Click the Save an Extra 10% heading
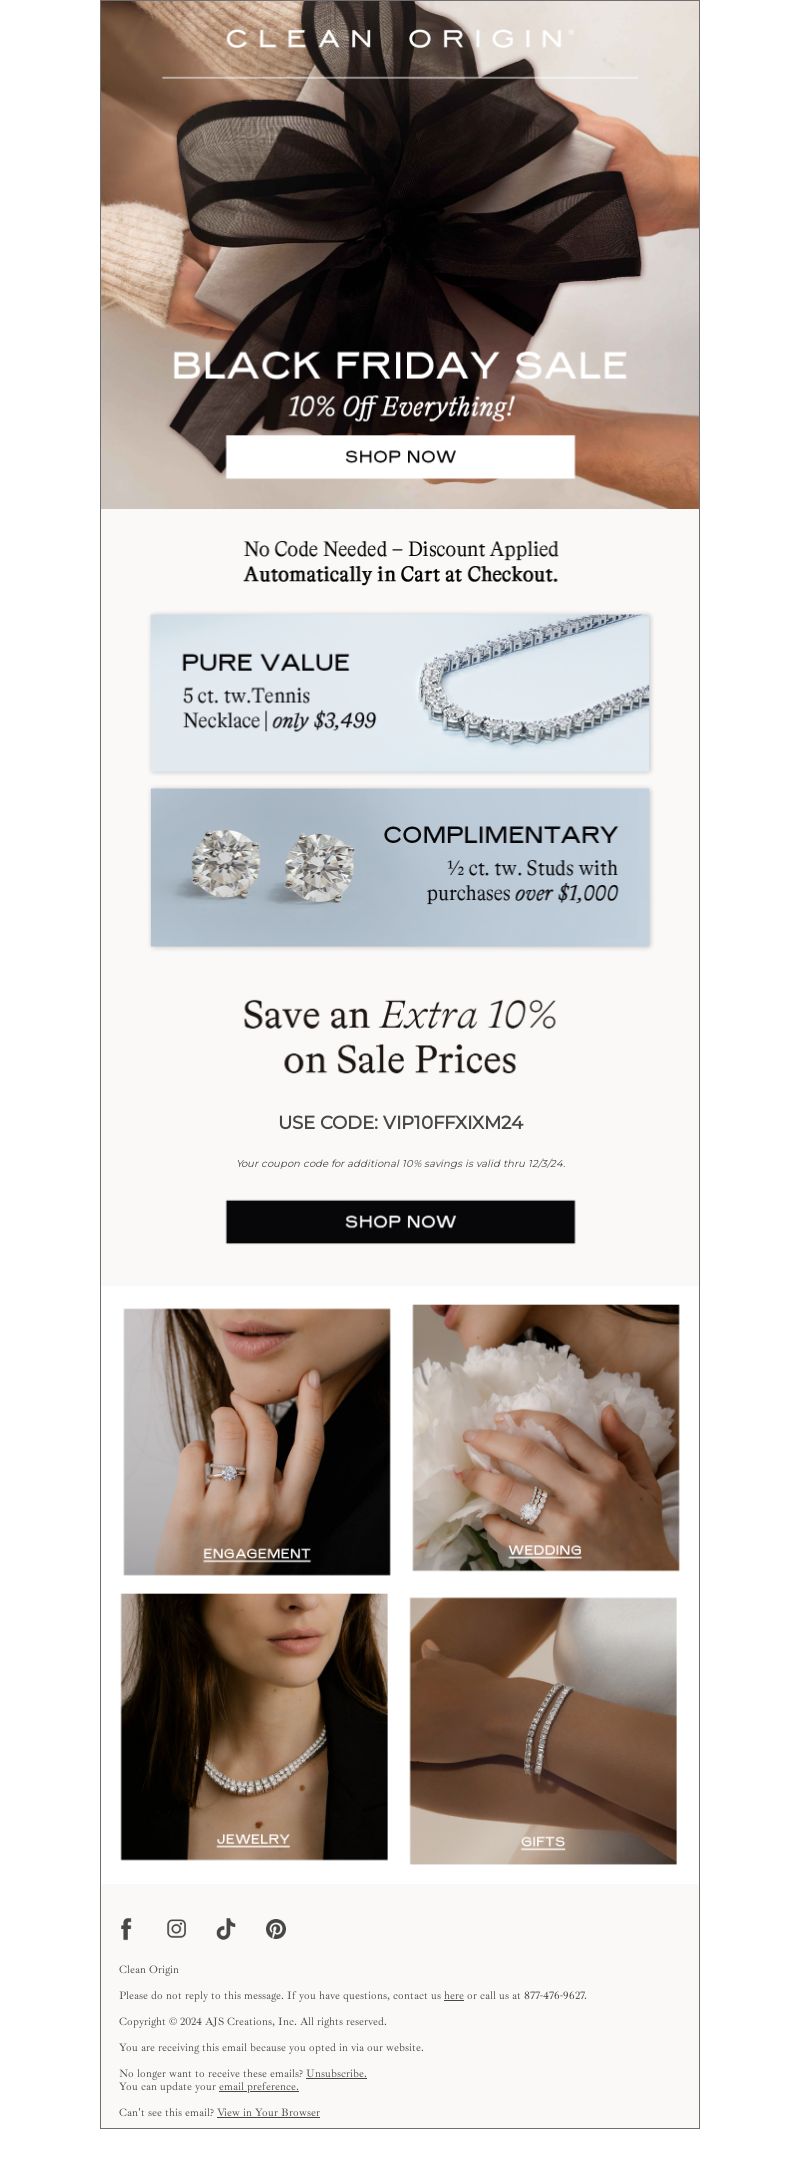Viewport: 800px width, 2168px height. coord(400,1037)
